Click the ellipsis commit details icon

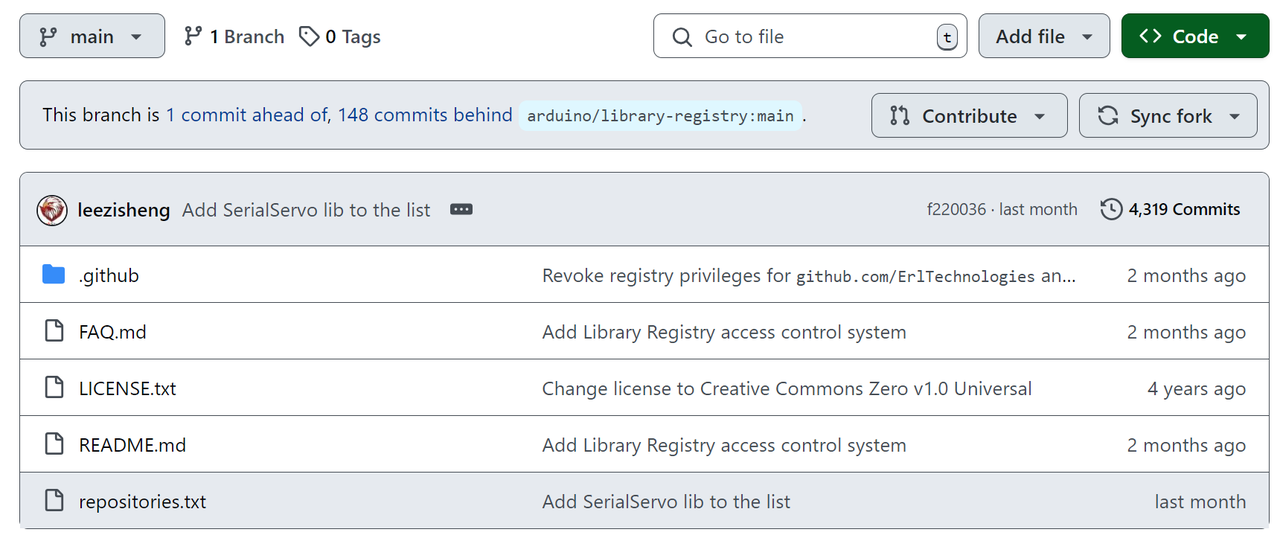tap(461, 210)
